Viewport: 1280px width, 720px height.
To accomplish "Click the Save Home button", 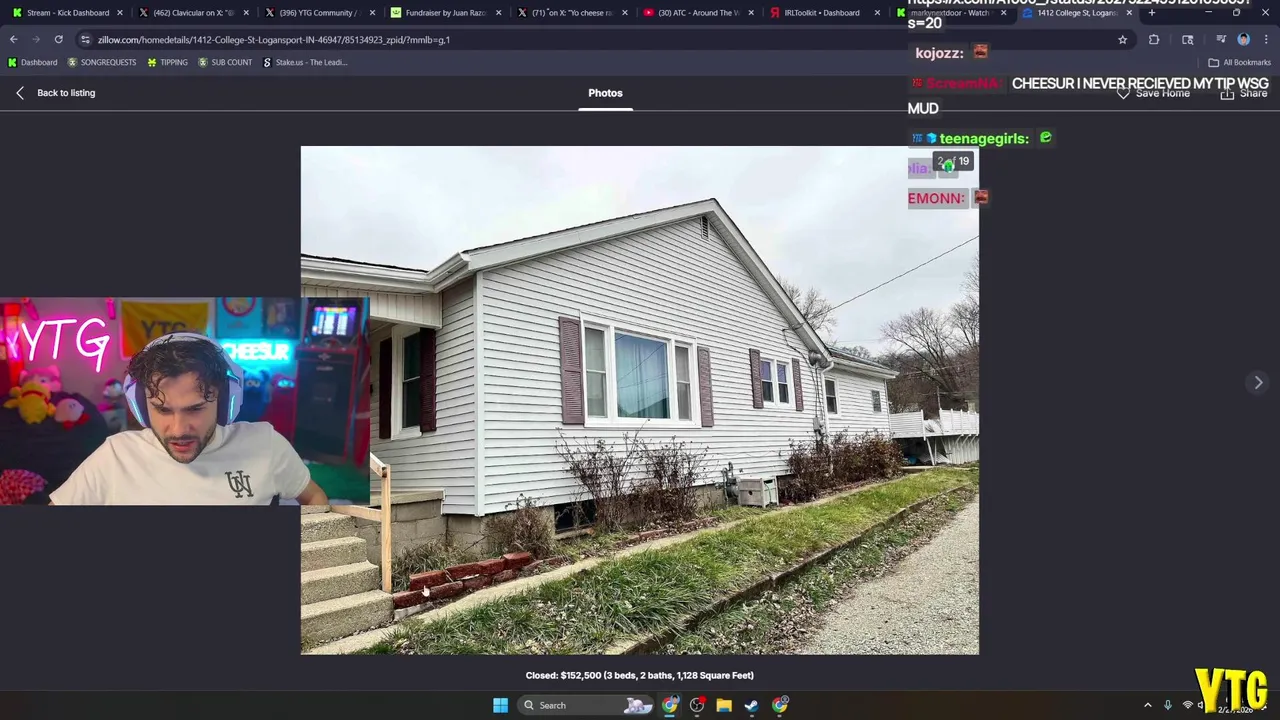I will [x=1152, y=93].
